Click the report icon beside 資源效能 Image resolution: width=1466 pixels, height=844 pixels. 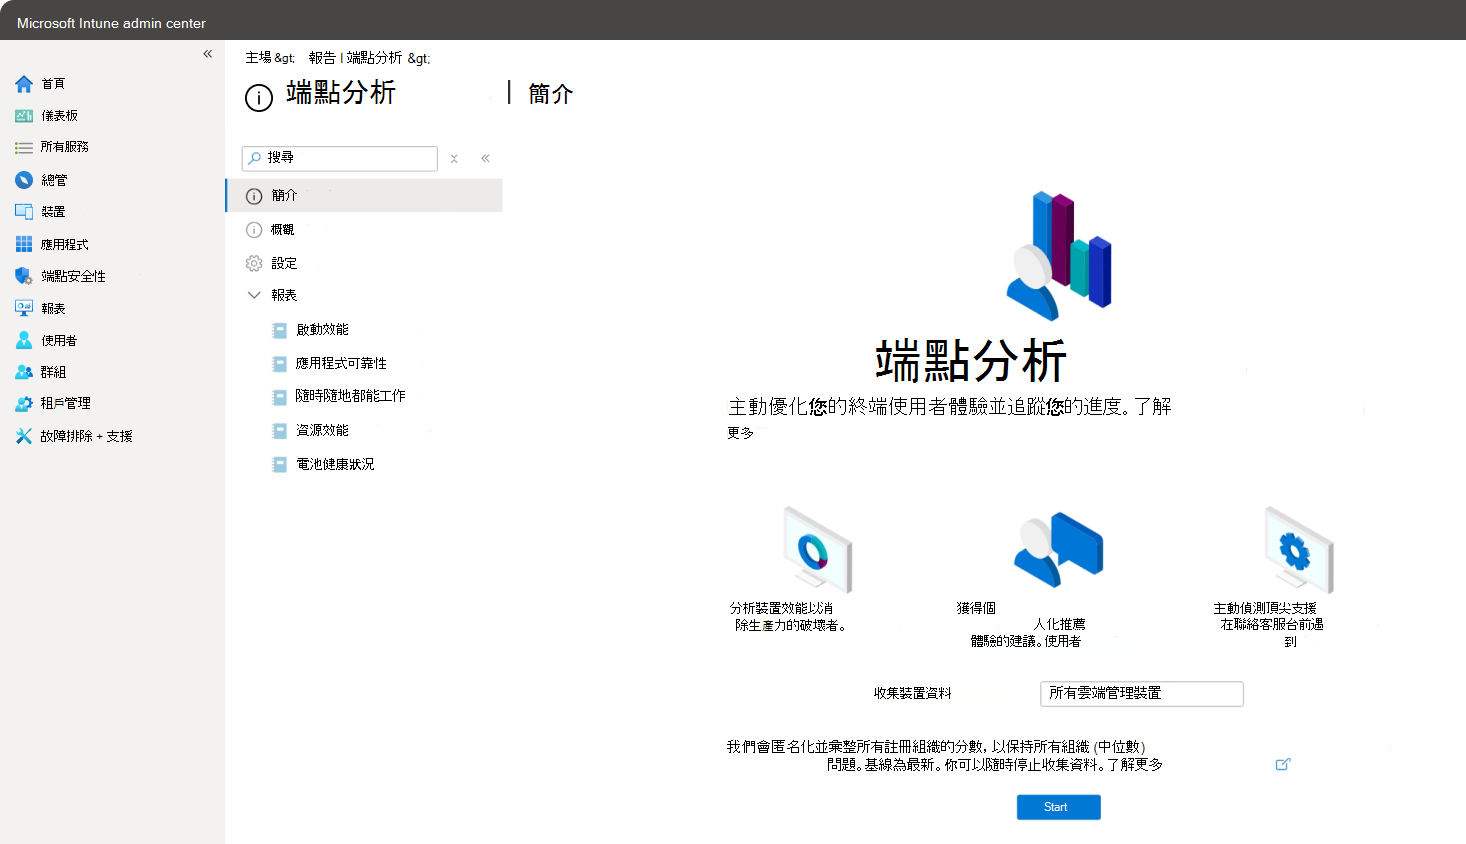[x=280, y=431]
